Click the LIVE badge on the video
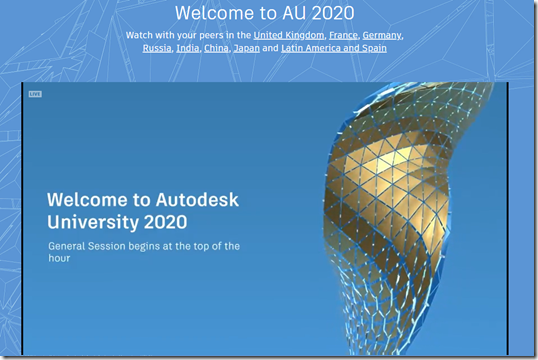 click(35, 94)
